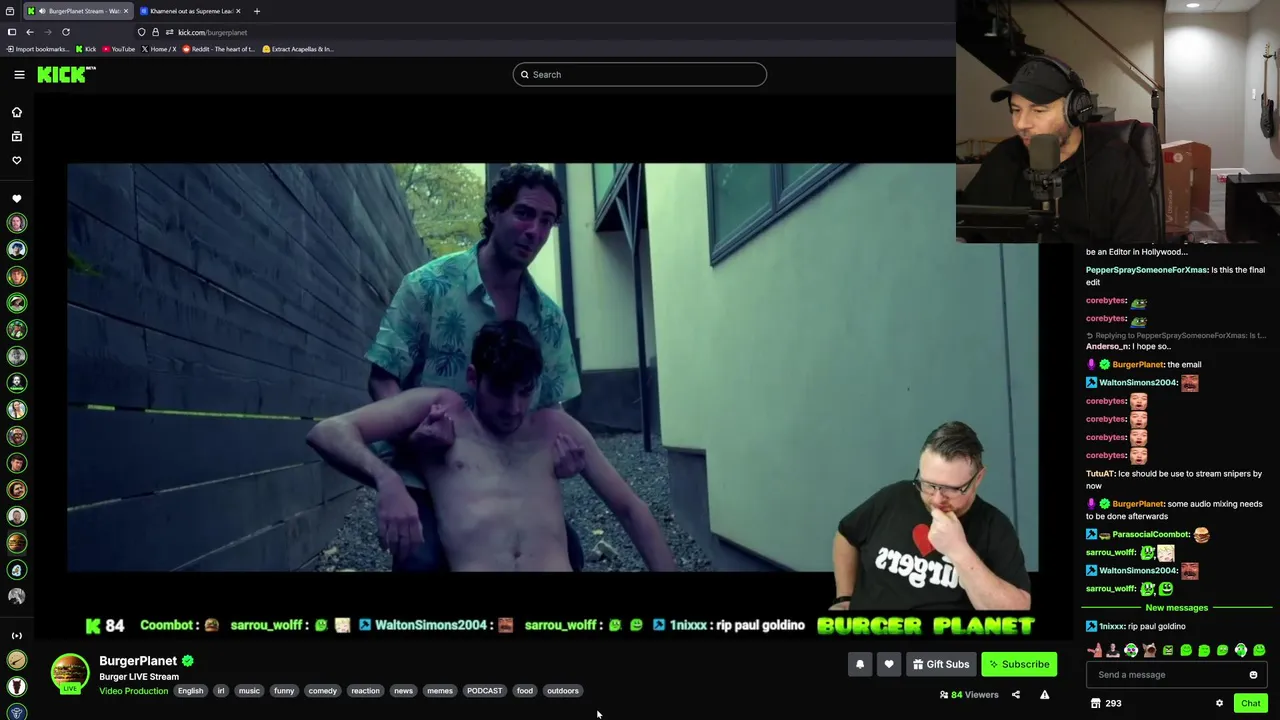Follow BurgerPlanet with heart button
Image resolution: width=1280 pixels, height=720 pixels.
click(x=889, y=664)
